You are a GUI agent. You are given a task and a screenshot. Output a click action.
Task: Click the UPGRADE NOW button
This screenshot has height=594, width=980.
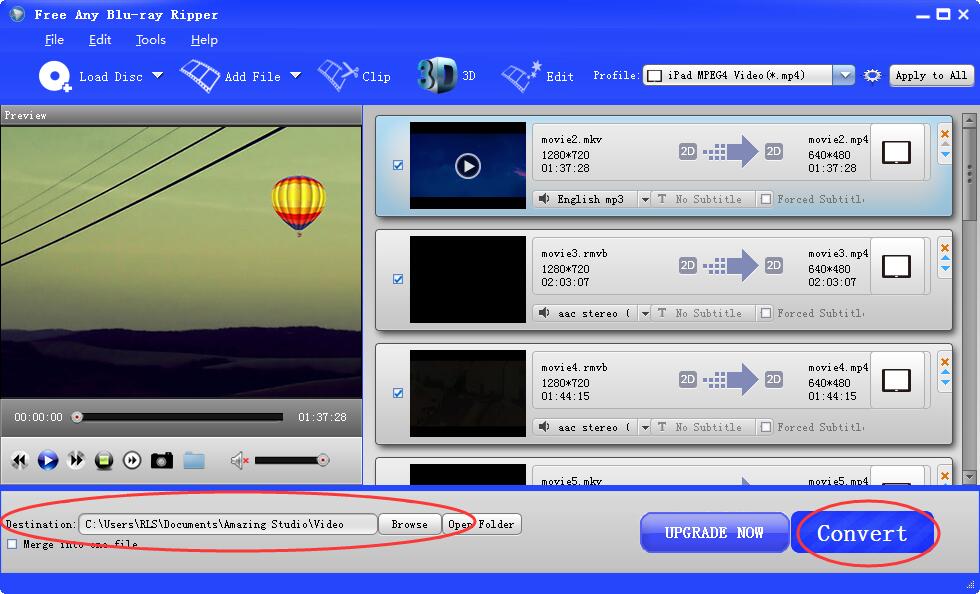pyautogui.click(x=714, y=533)
